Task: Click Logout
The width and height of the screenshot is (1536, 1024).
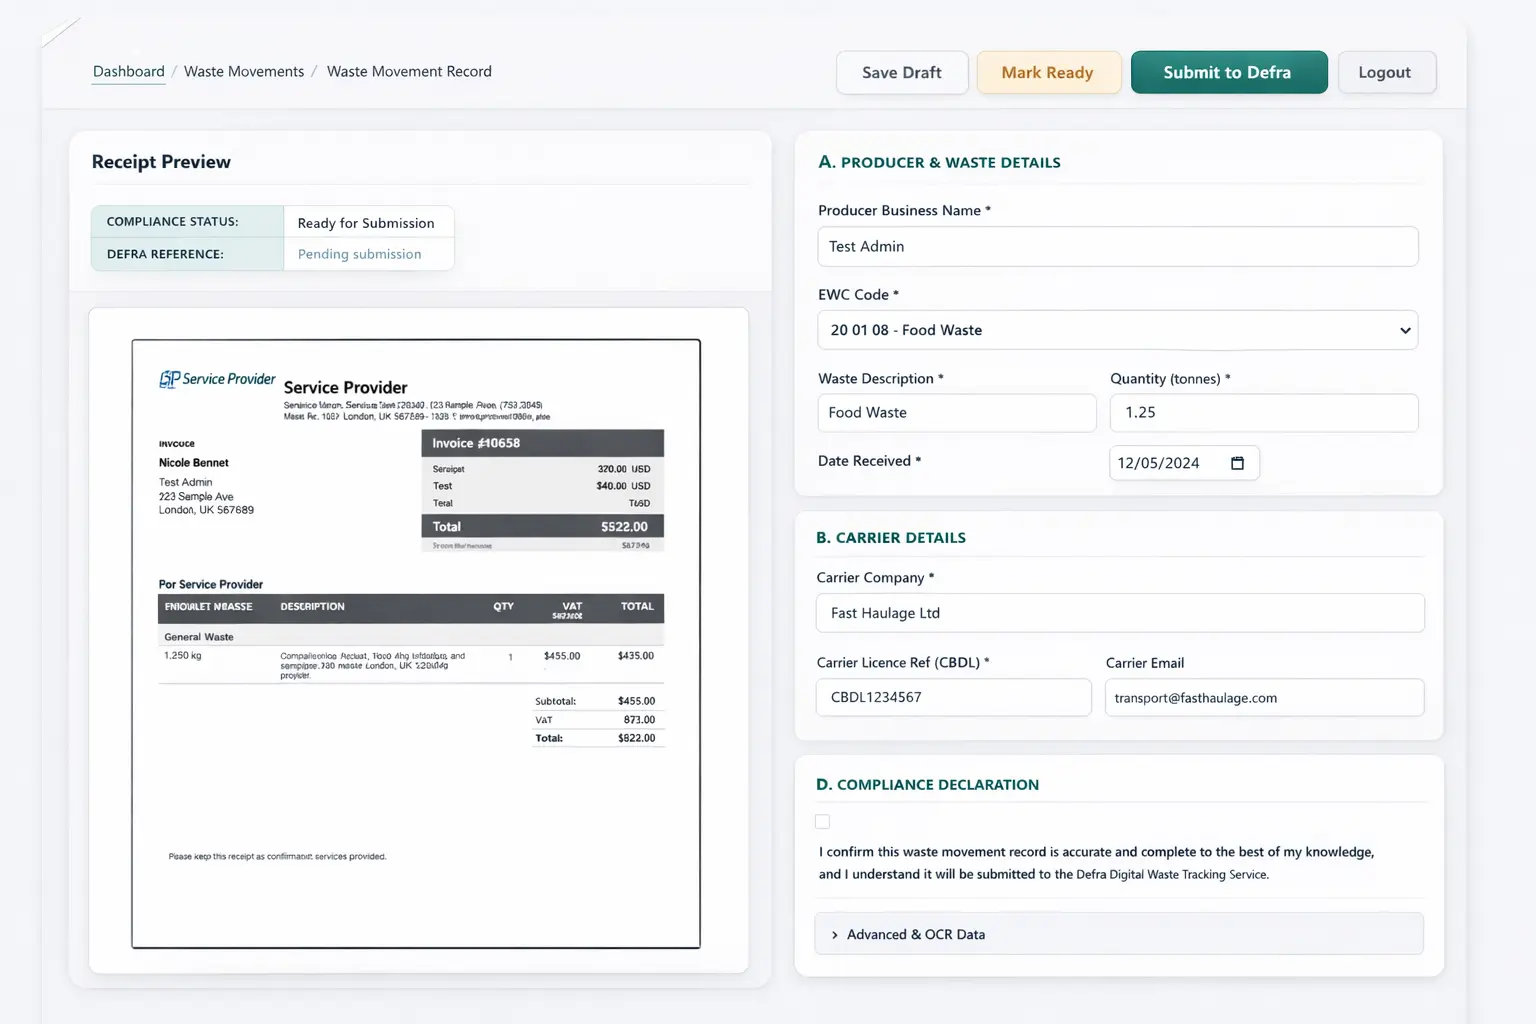Action: 1386,72
